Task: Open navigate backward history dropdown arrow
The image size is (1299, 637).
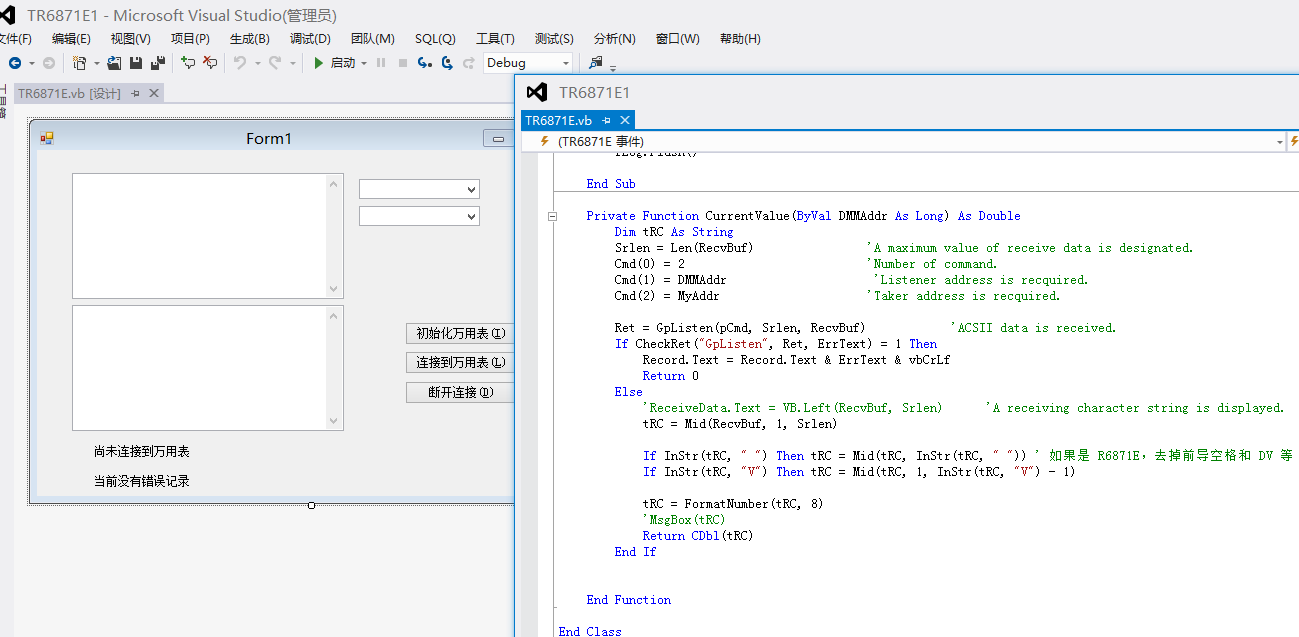Action: pyautogui.click(x=31, y=63)
